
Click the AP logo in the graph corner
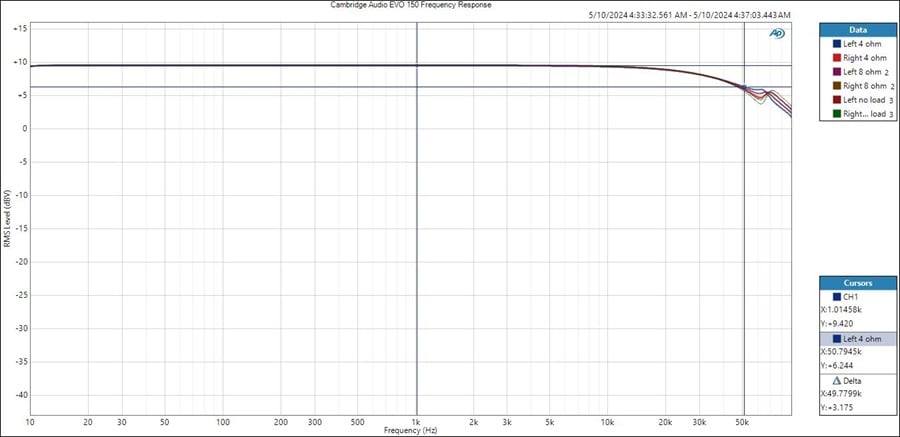click(x=777, y=33)
